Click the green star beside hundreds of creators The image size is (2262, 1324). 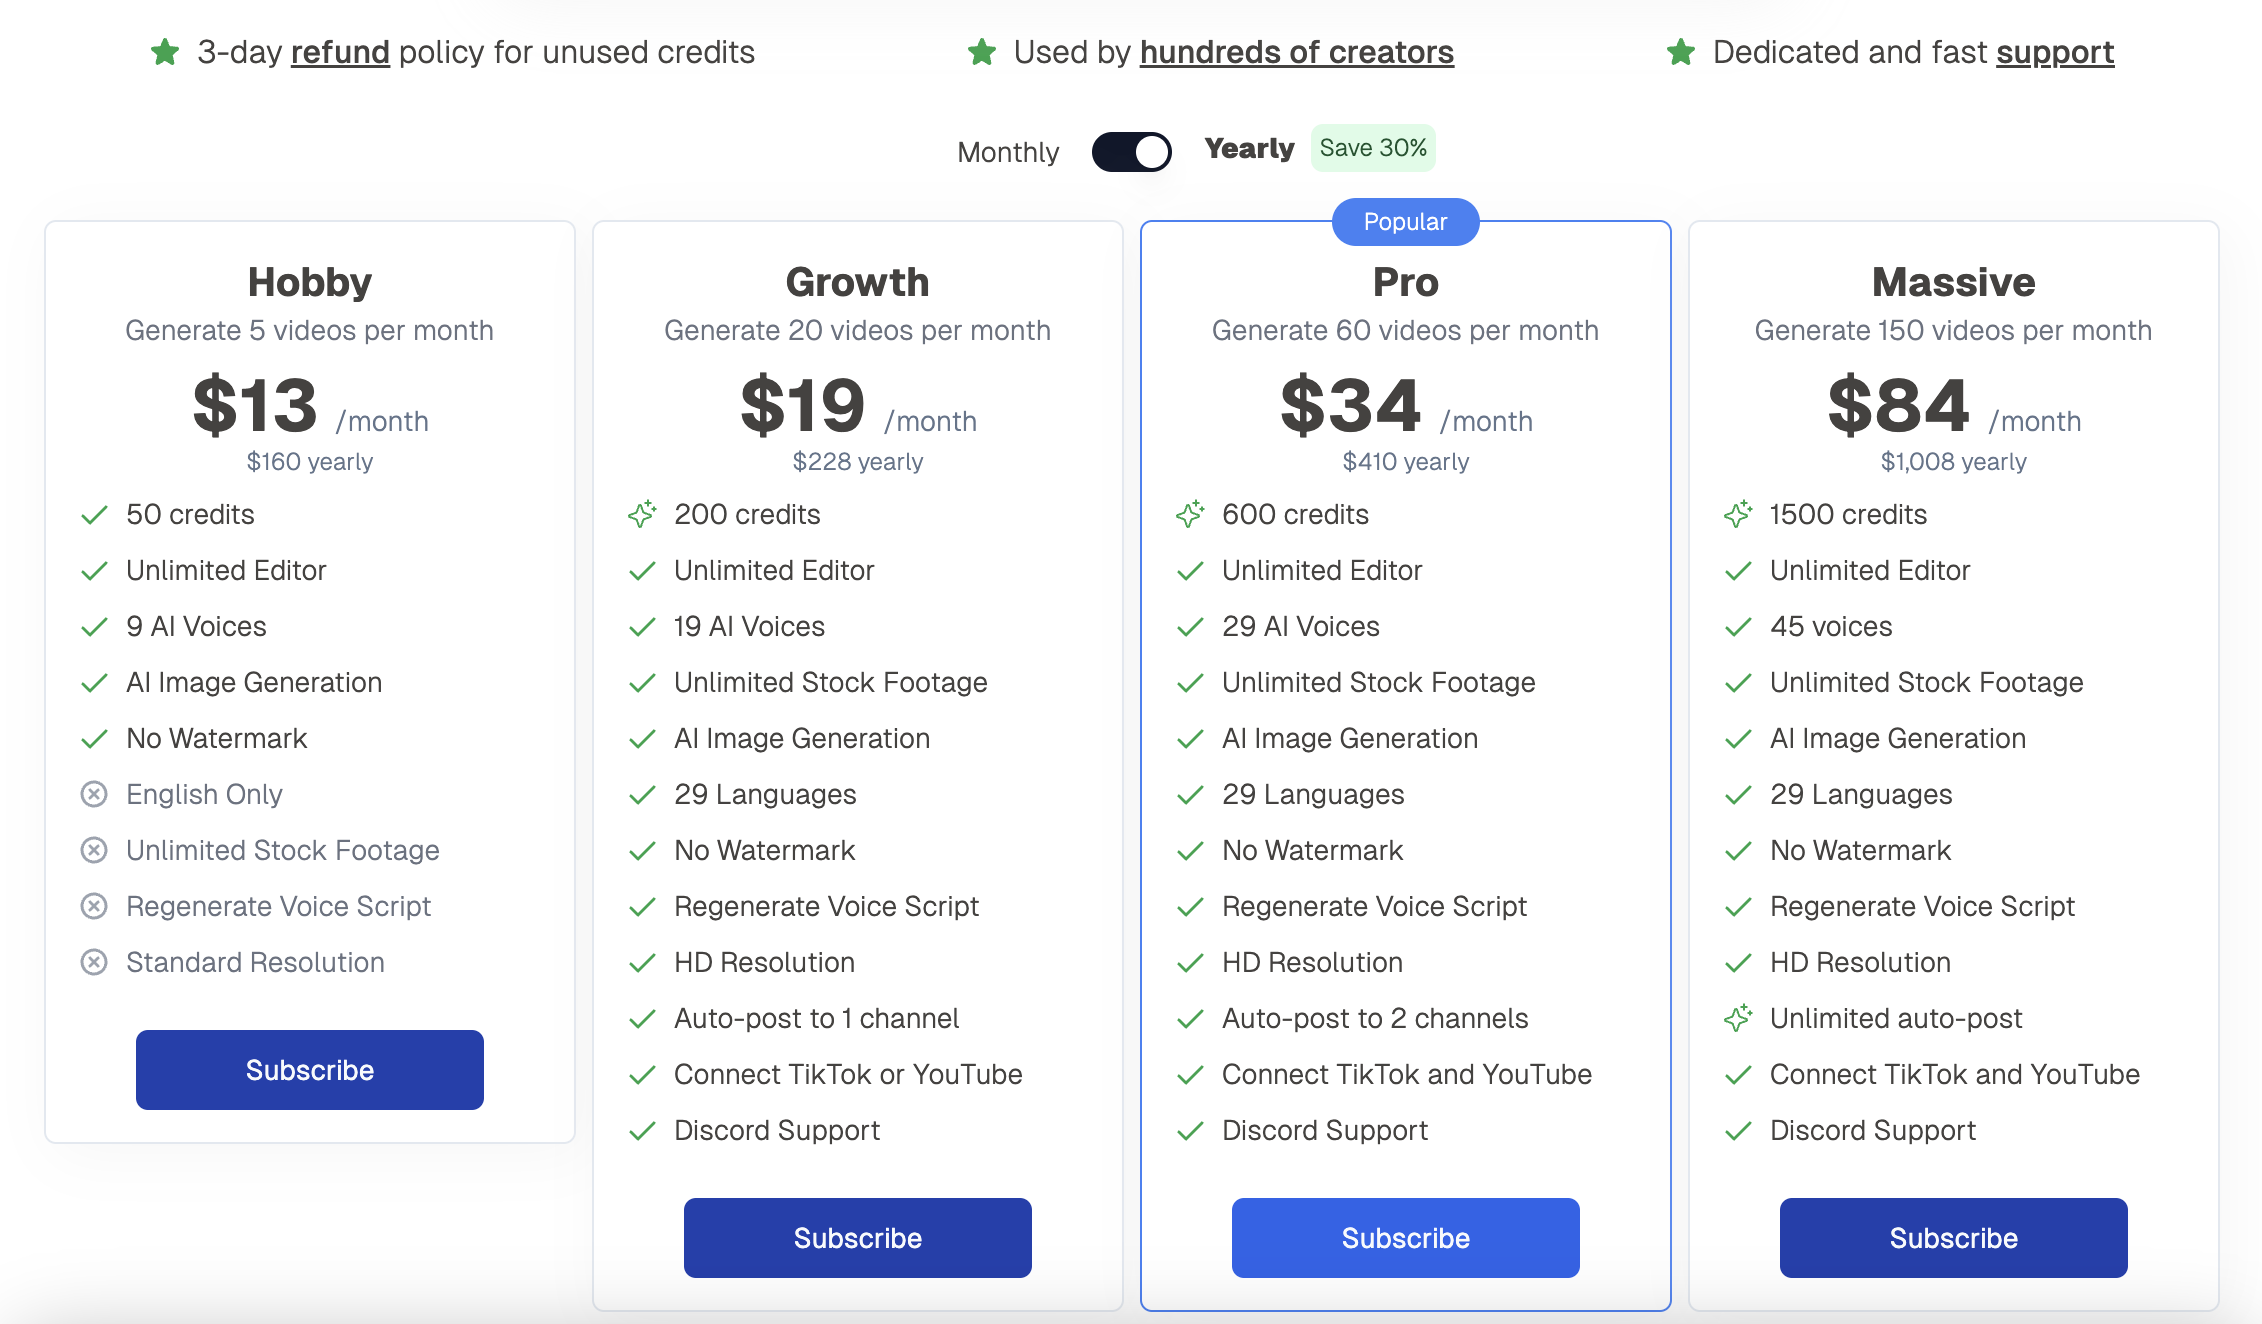[982, 52]
